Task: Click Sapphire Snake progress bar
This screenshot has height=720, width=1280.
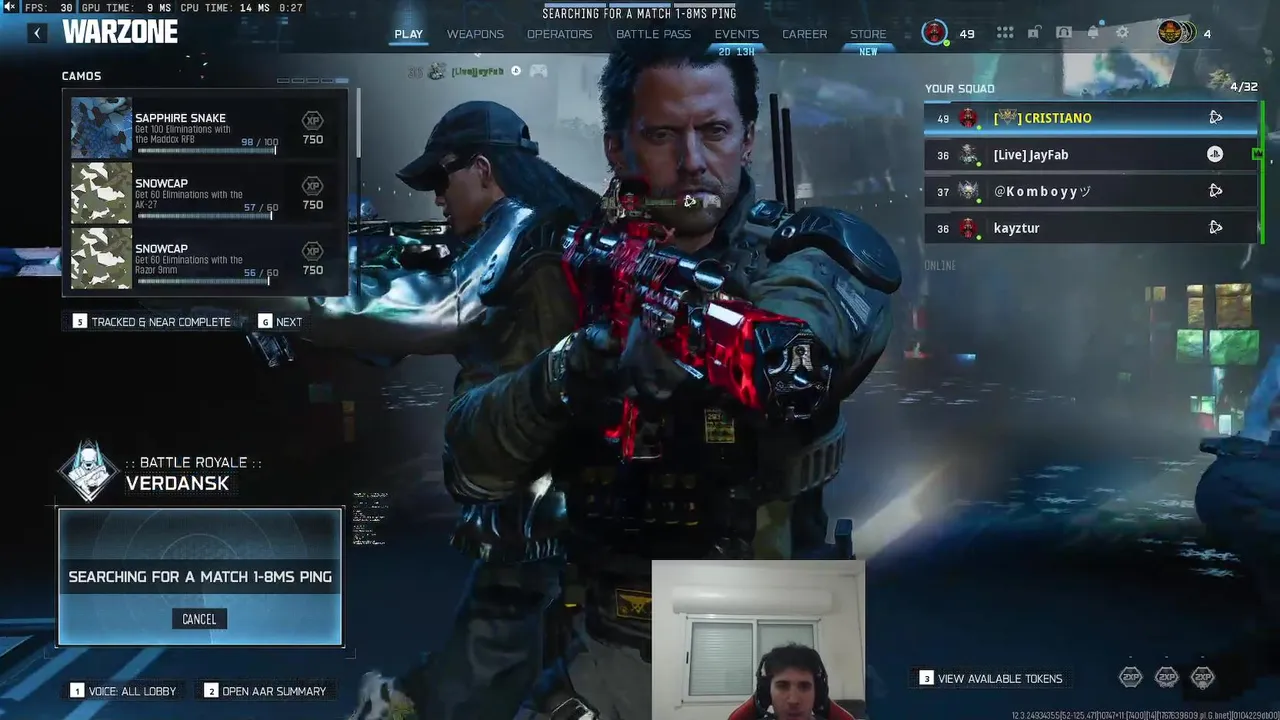Action: tap(206, 150)
